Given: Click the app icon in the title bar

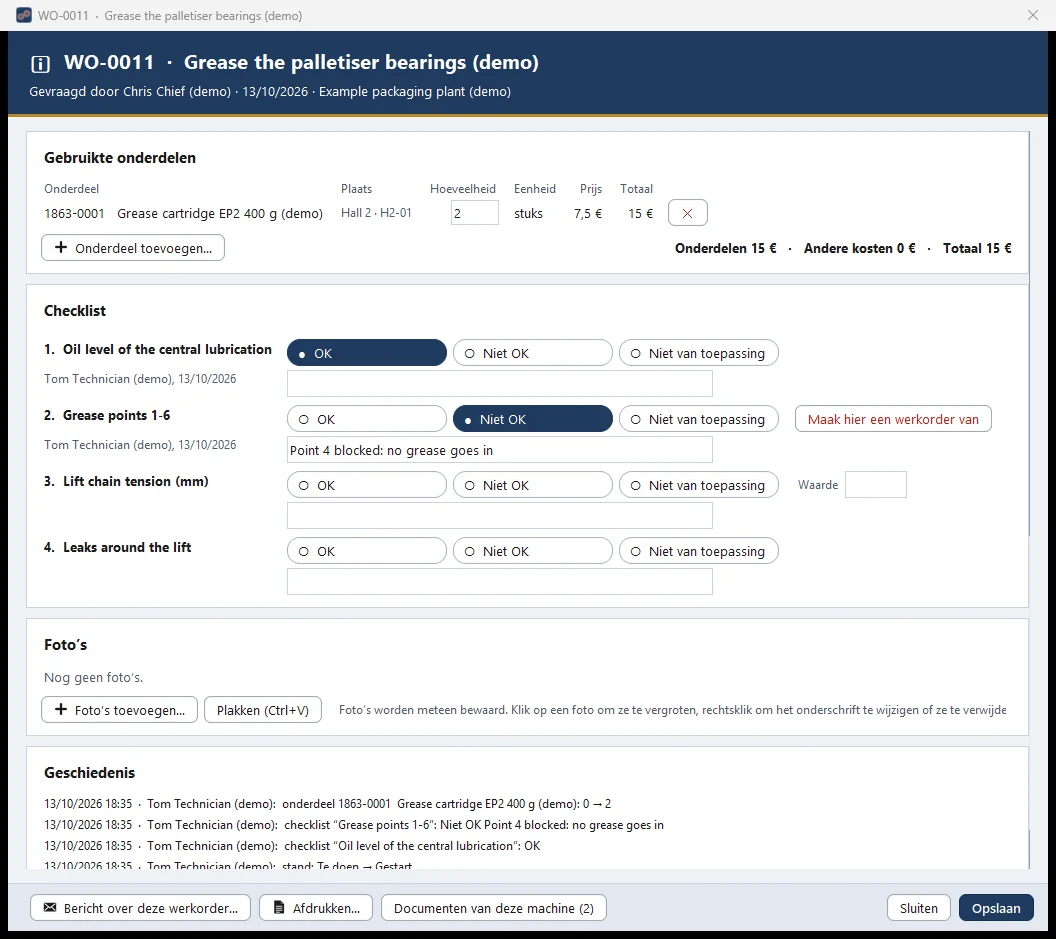Looking at the screenshot, I should pyautogui.click(x=24, y=15).
